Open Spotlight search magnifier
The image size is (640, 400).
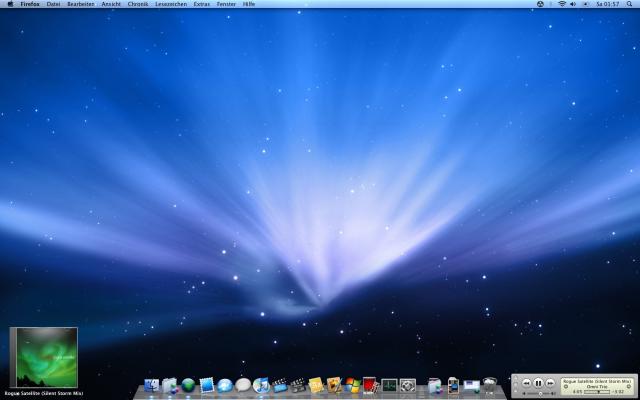tap(629, 4)
